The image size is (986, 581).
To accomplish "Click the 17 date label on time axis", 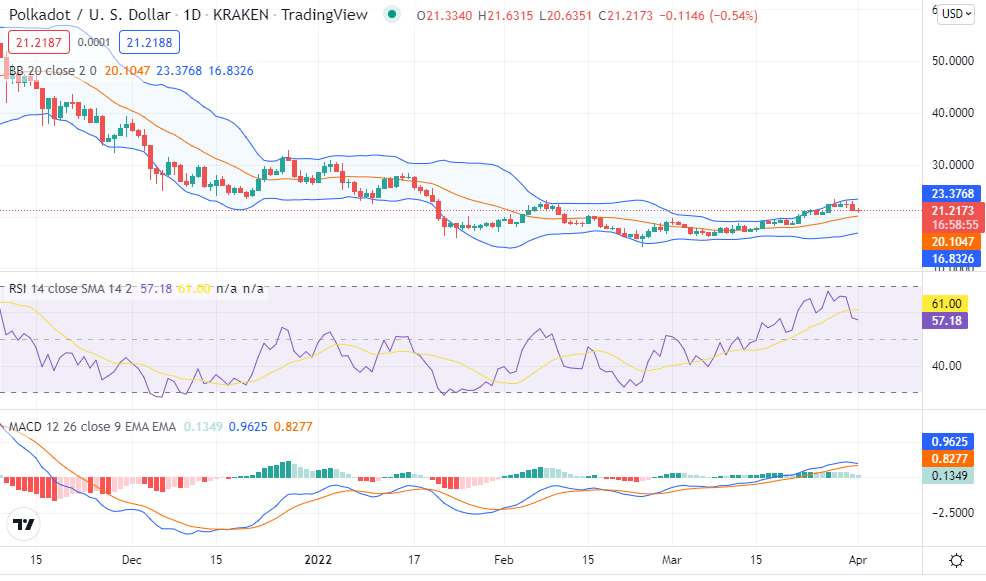I will 414,560.
